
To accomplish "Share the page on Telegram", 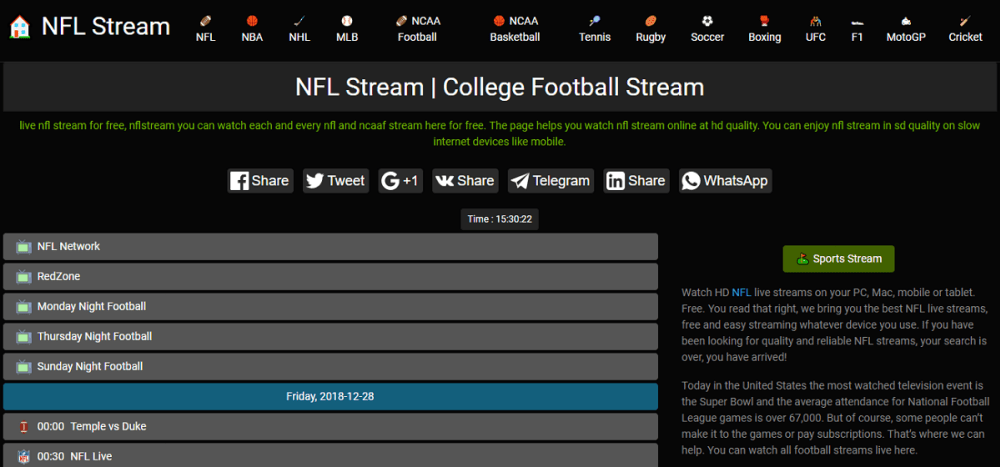I will [x=550, y=181].
